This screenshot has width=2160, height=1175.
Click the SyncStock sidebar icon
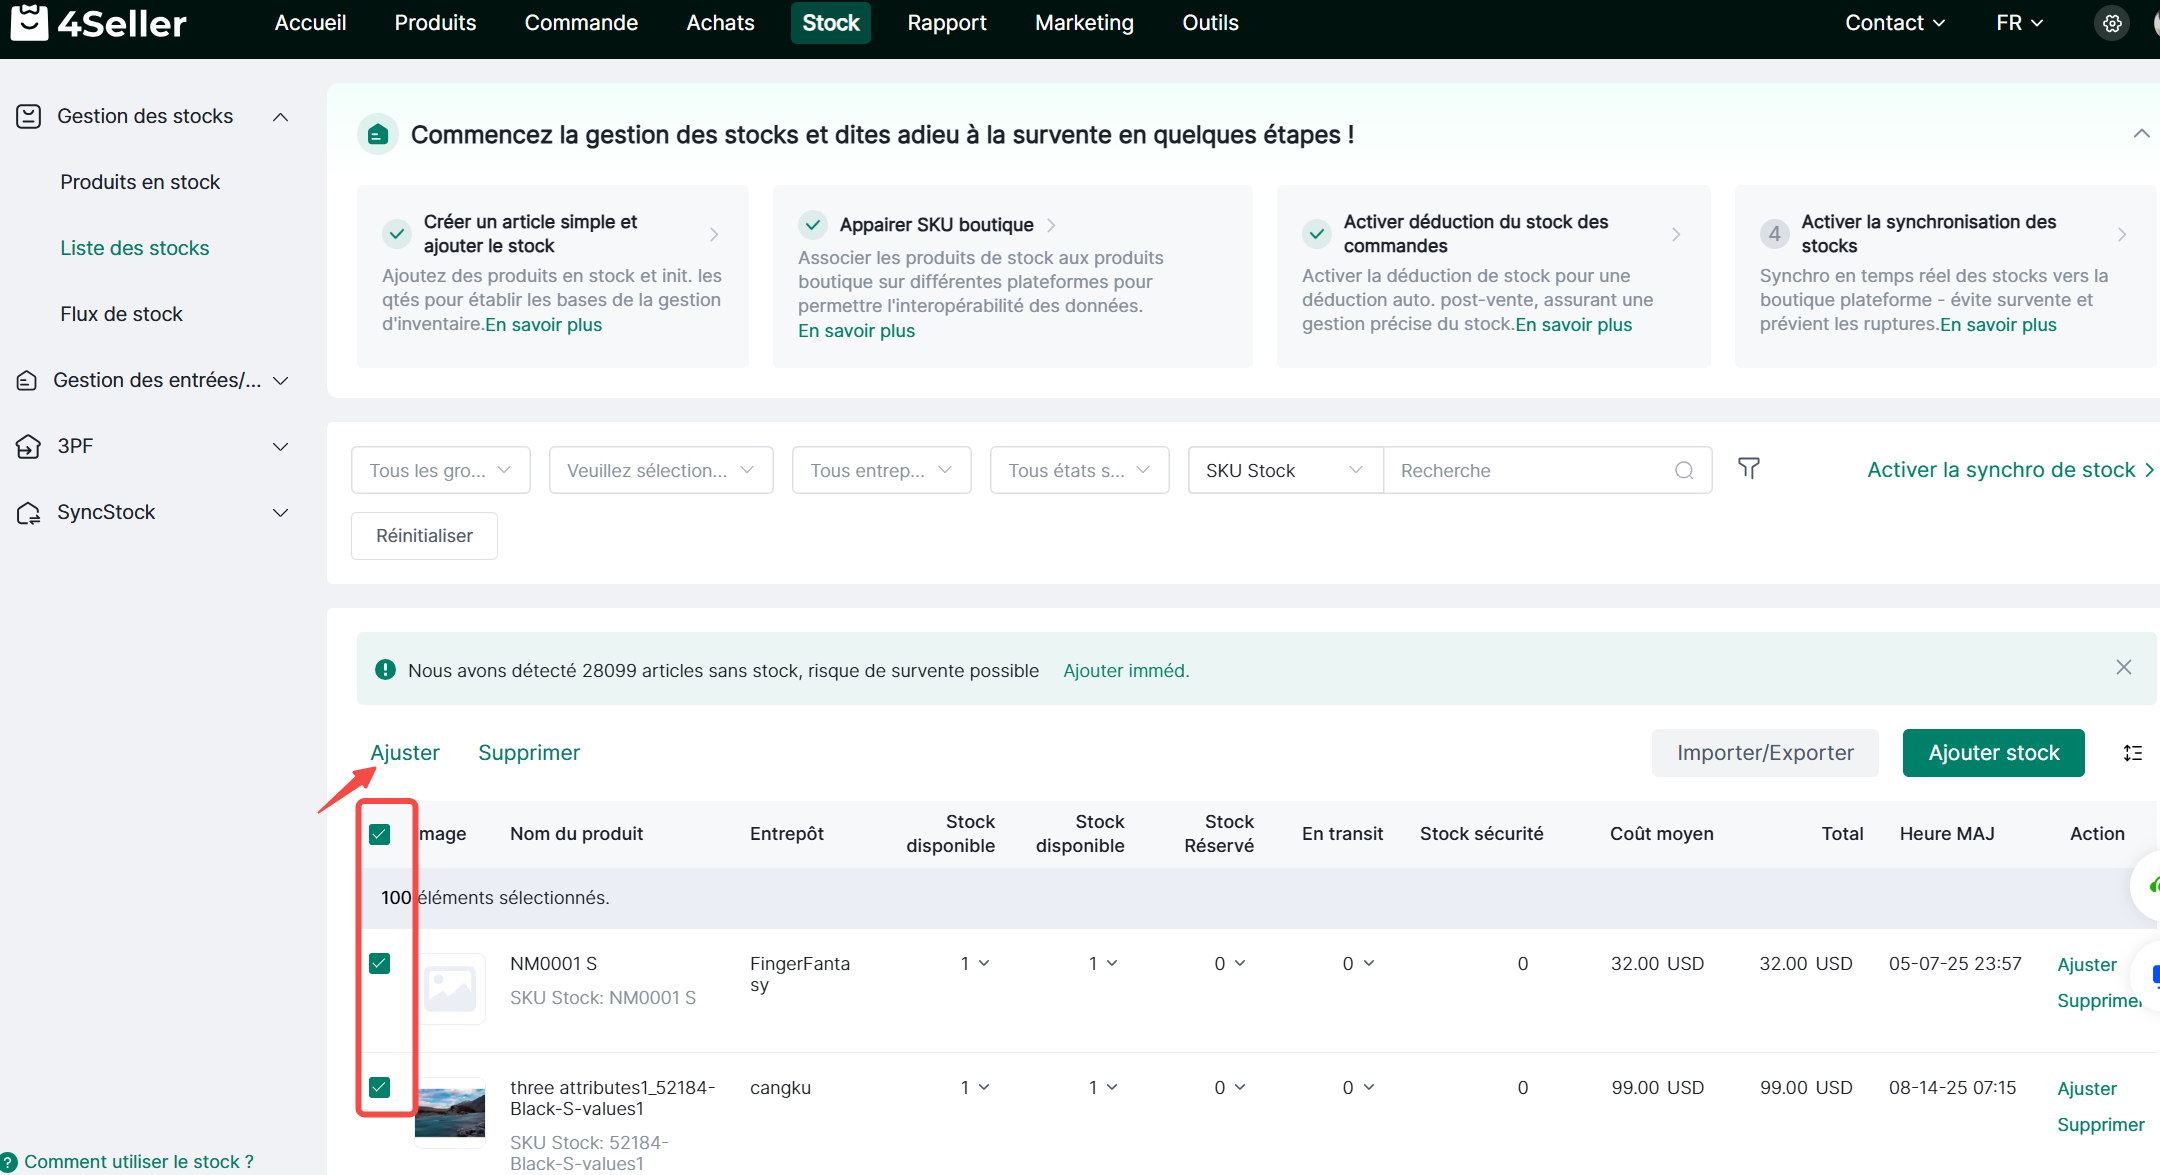[x=28, y=513]
